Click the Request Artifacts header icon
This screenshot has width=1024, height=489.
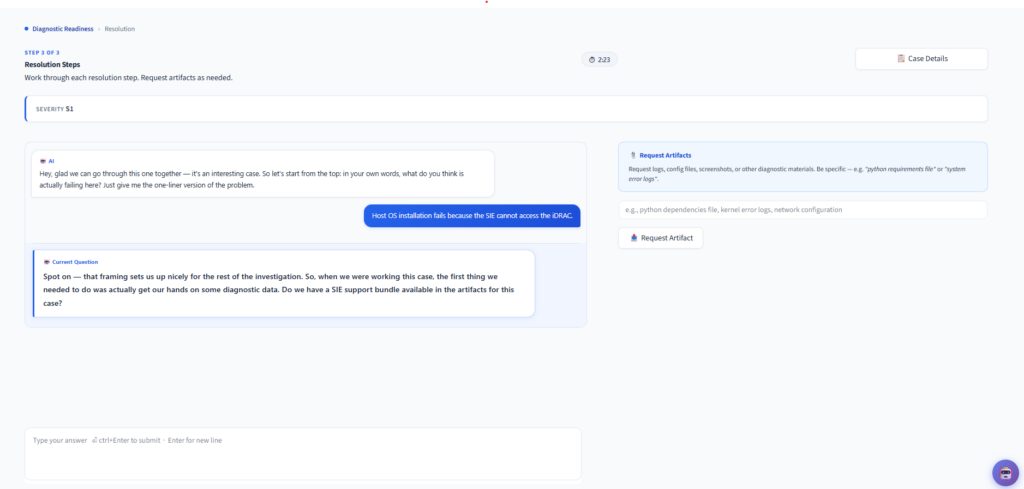point(633,156)
